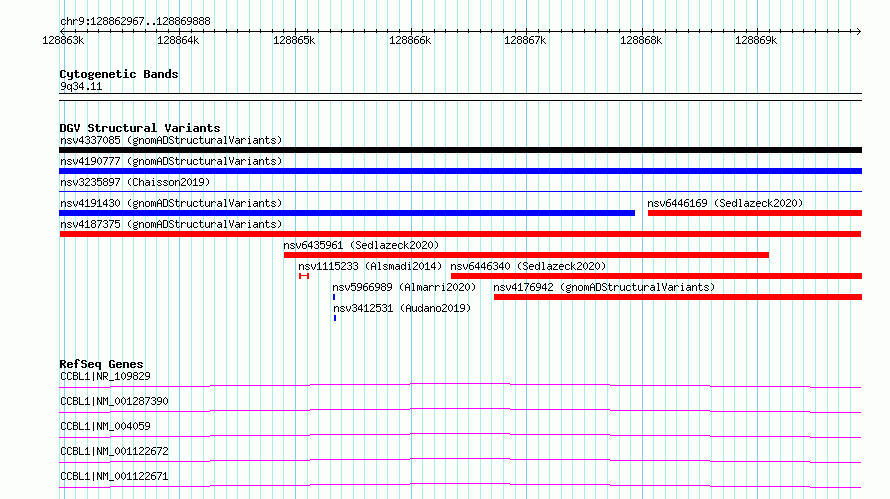
Task: Open variant label nsv4176942 (gnomADStructuralVariants)
Action: (604, 287)
